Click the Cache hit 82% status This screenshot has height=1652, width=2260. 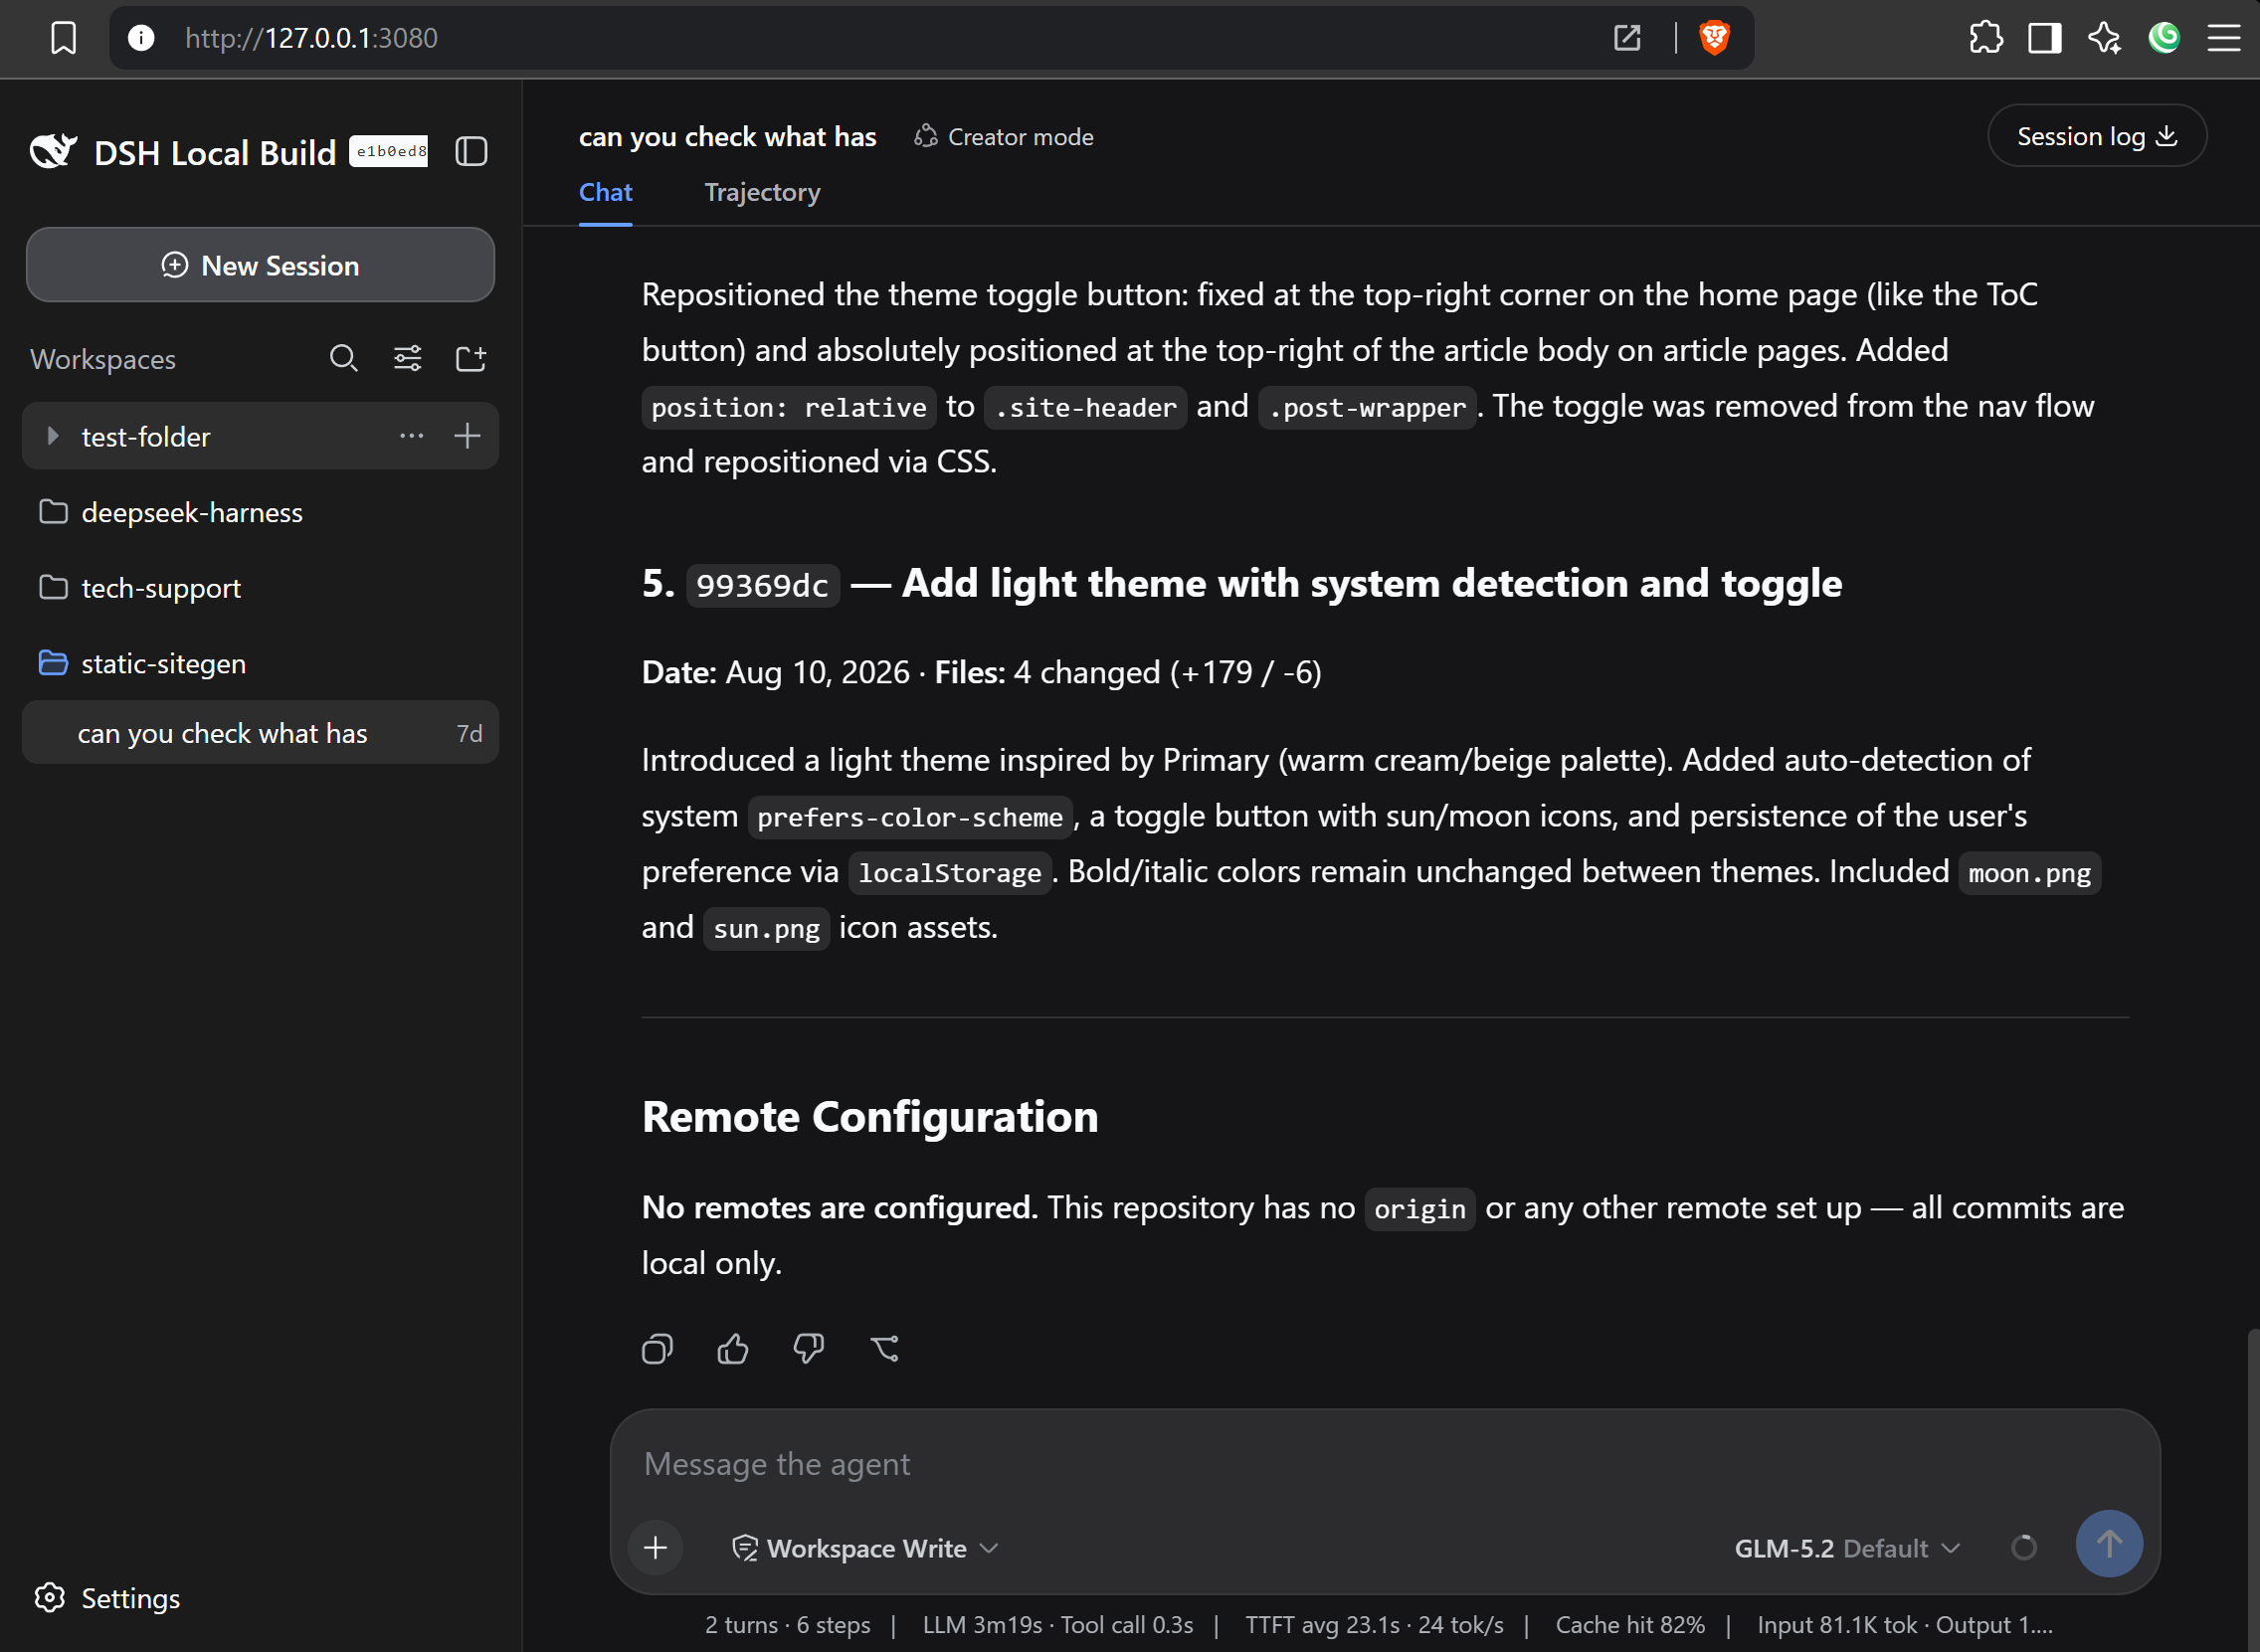click(x=1630, y=1625)
